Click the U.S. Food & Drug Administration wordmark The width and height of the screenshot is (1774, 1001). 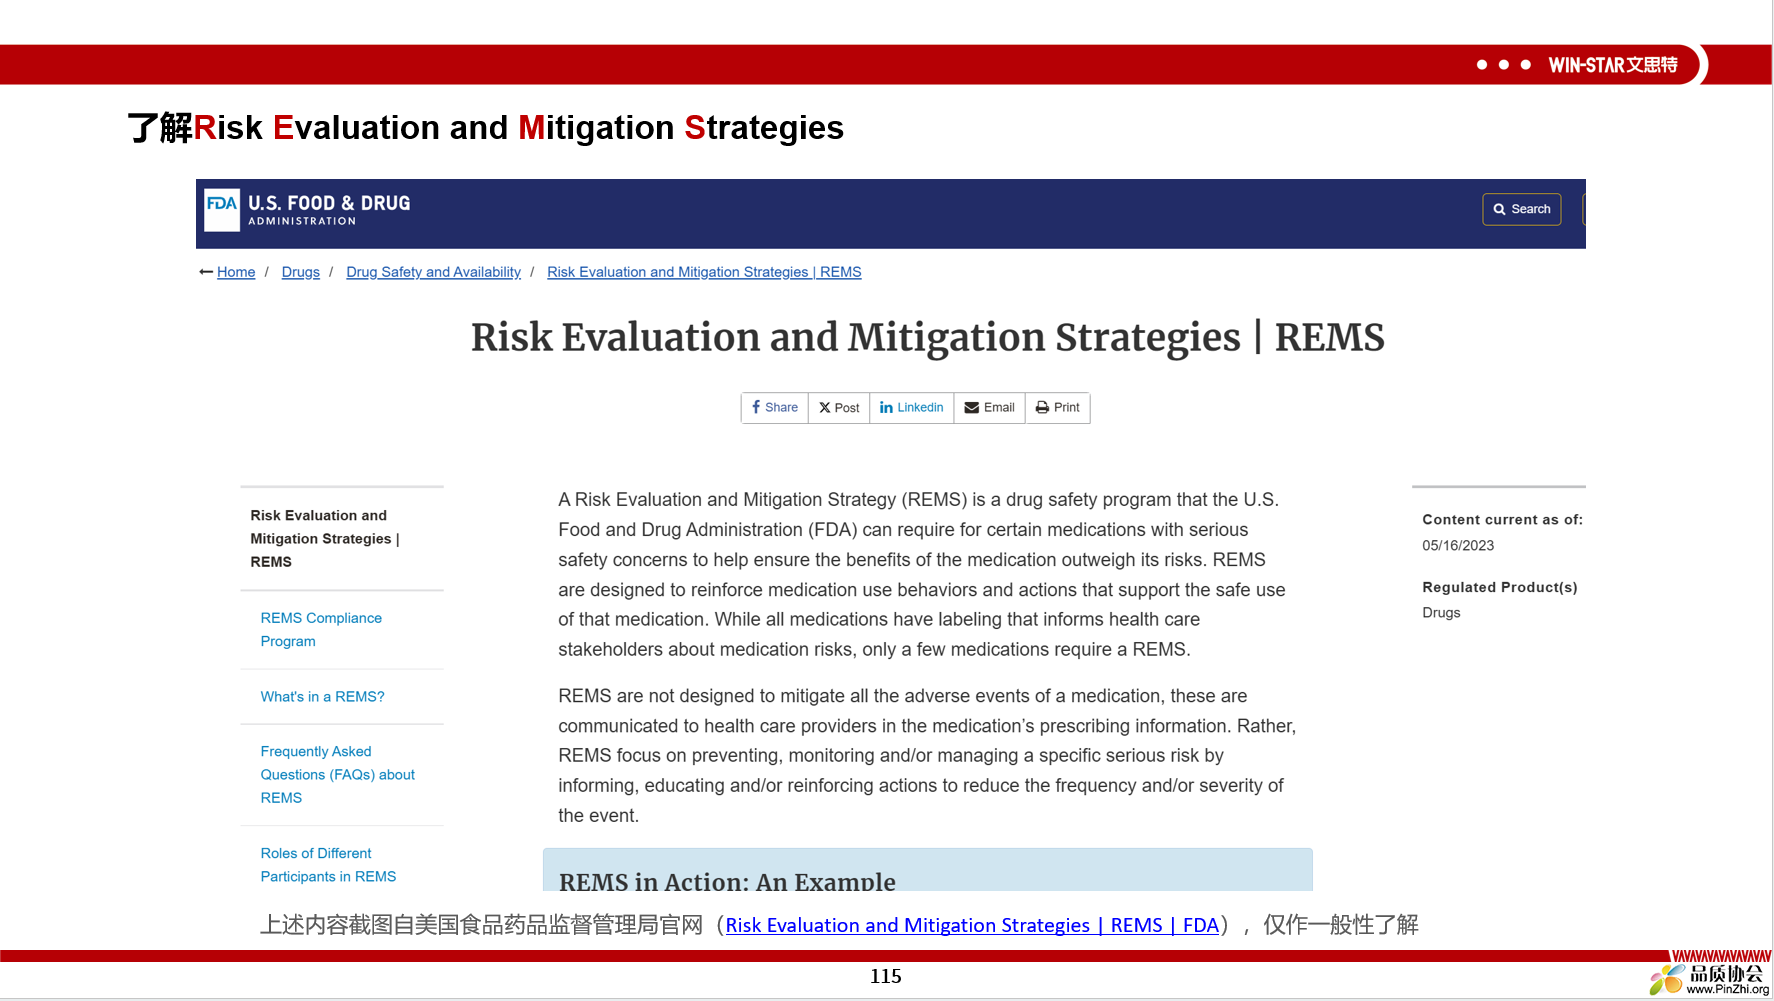pyautogui.click(x=329, y=209)
